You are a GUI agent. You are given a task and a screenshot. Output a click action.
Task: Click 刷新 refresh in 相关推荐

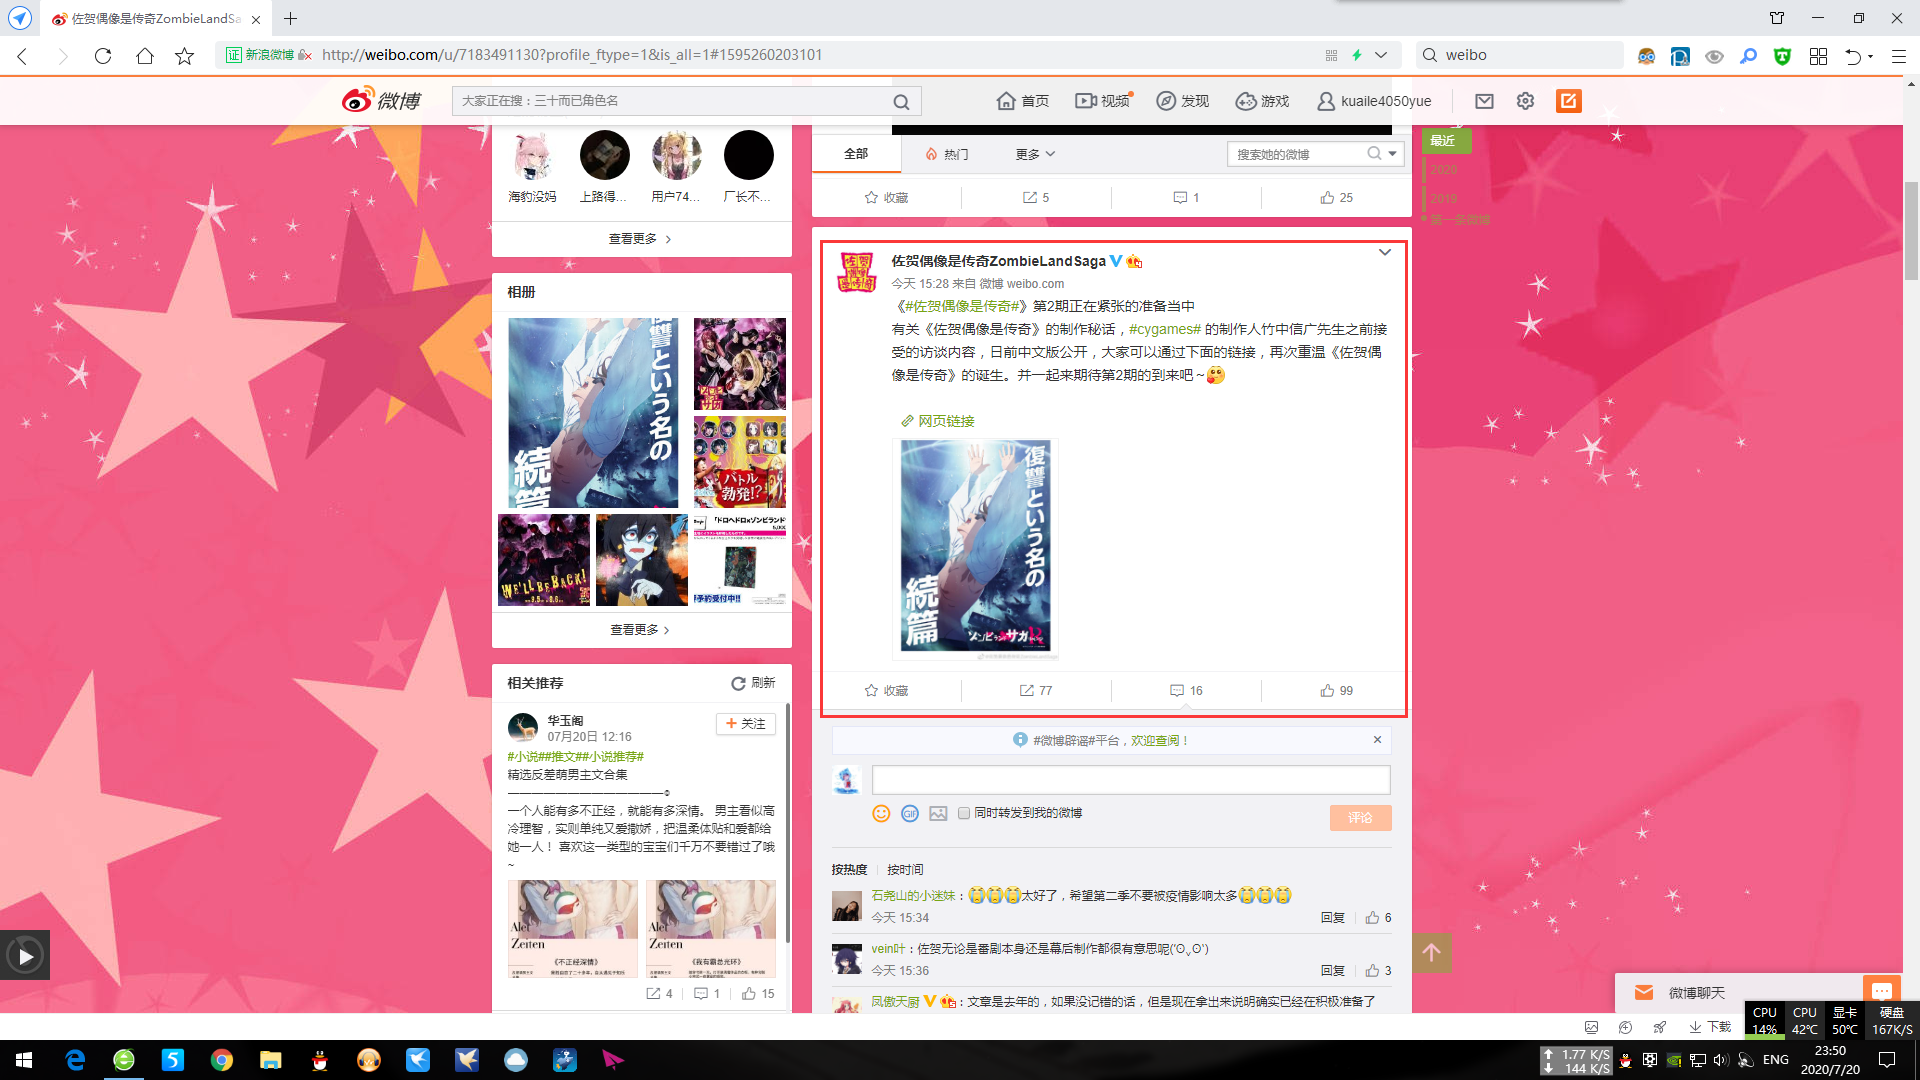(753, 683)
